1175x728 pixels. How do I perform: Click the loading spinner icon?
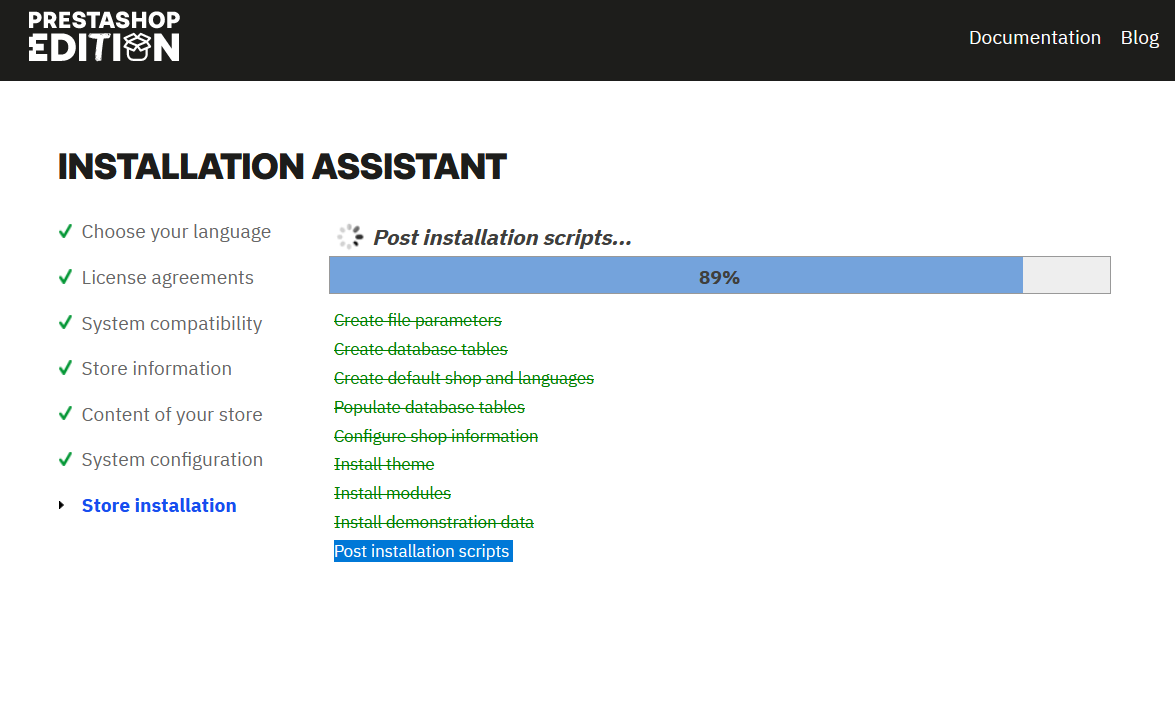coord(349,237)
